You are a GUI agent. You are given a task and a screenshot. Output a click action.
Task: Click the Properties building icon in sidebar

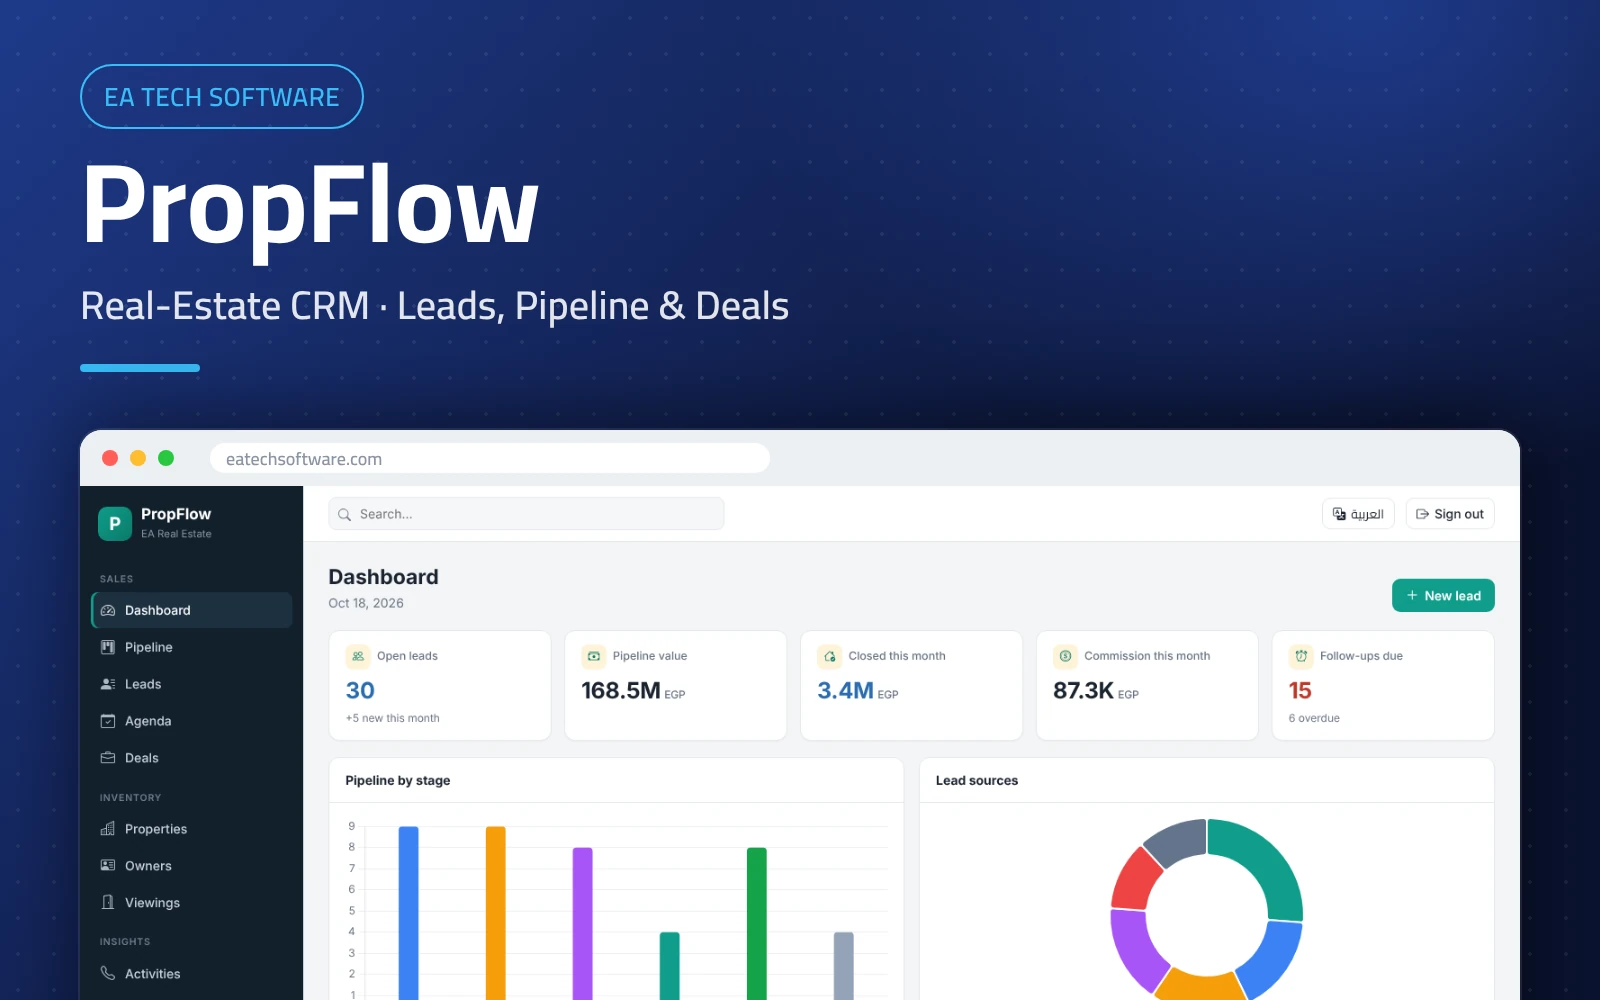108,829
